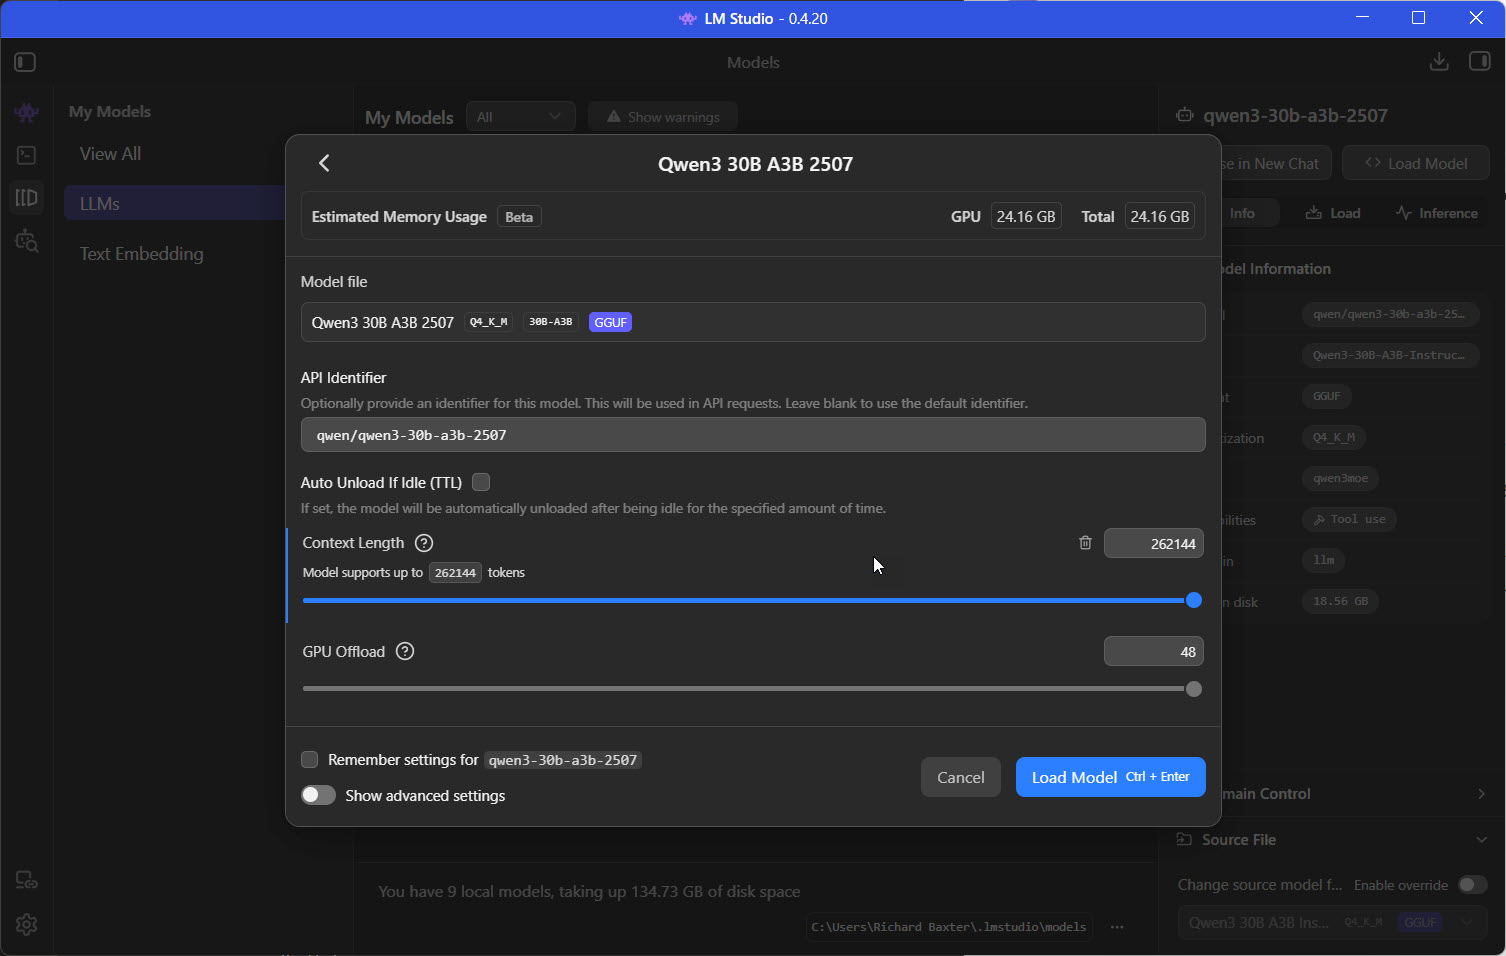Click Tool use capability chip
Viewport: 1506px width, 956px height.
(x=1350, y=519)
